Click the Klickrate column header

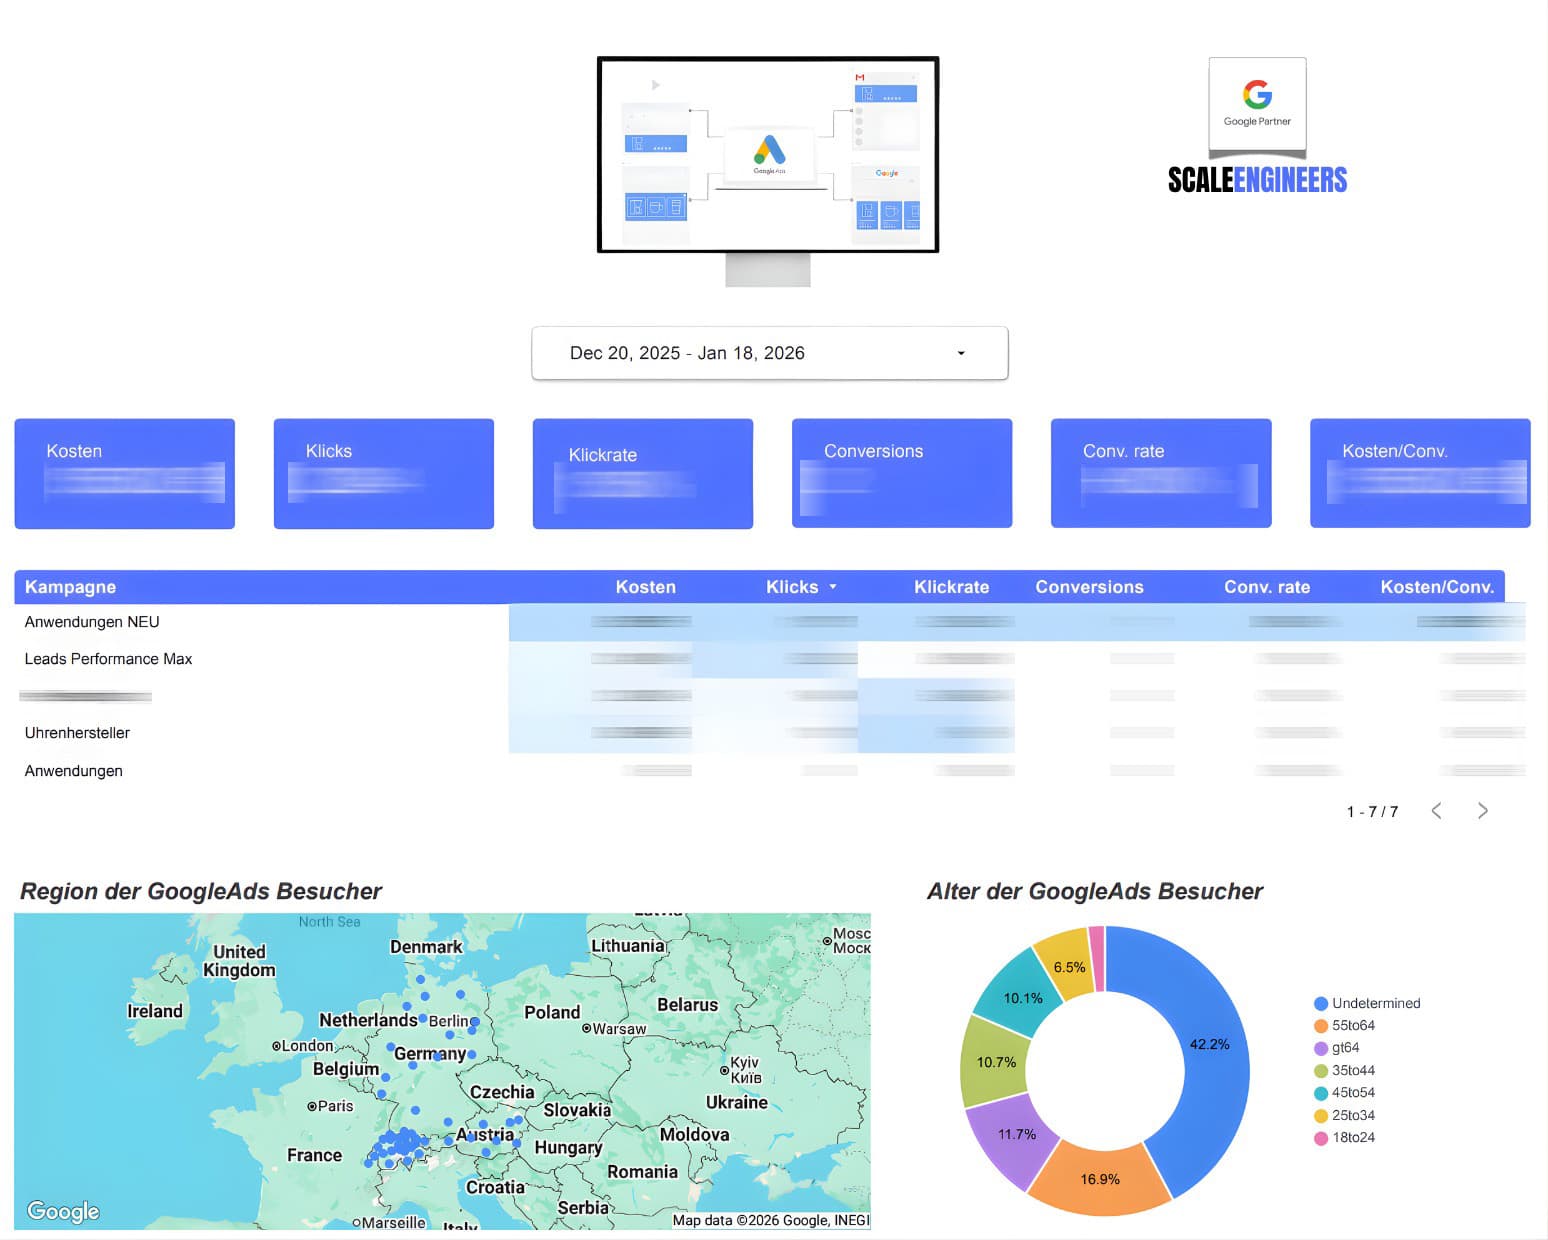click(951, 587)
